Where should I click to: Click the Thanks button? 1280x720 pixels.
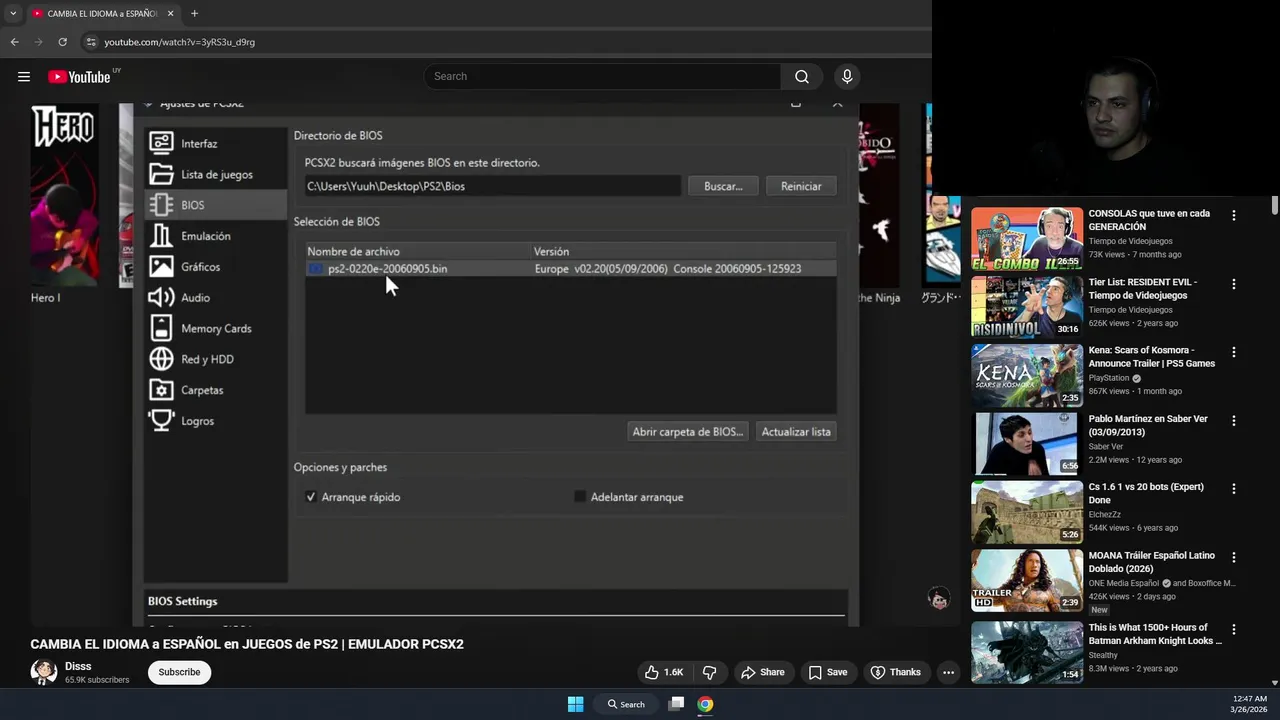(x=895, y=672)
